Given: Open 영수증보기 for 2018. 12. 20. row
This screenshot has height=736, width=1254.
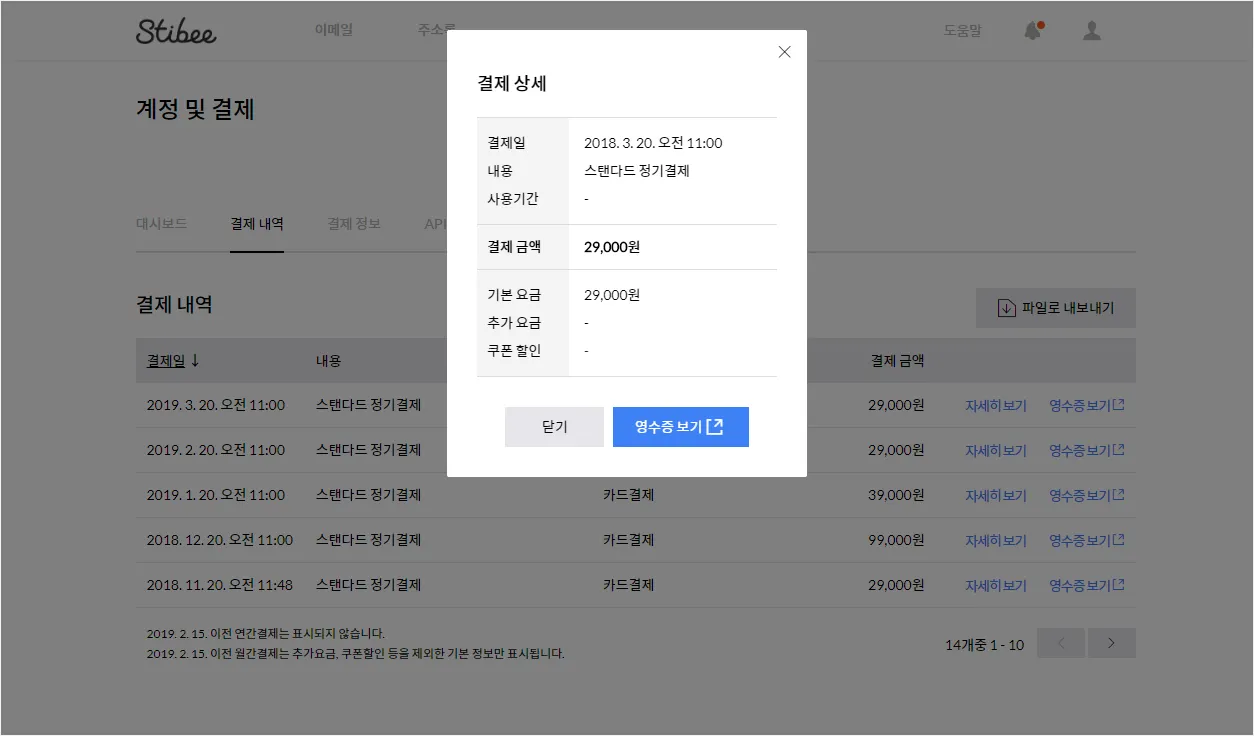Looking at the screenshot, I should (x=1087, y=541).
